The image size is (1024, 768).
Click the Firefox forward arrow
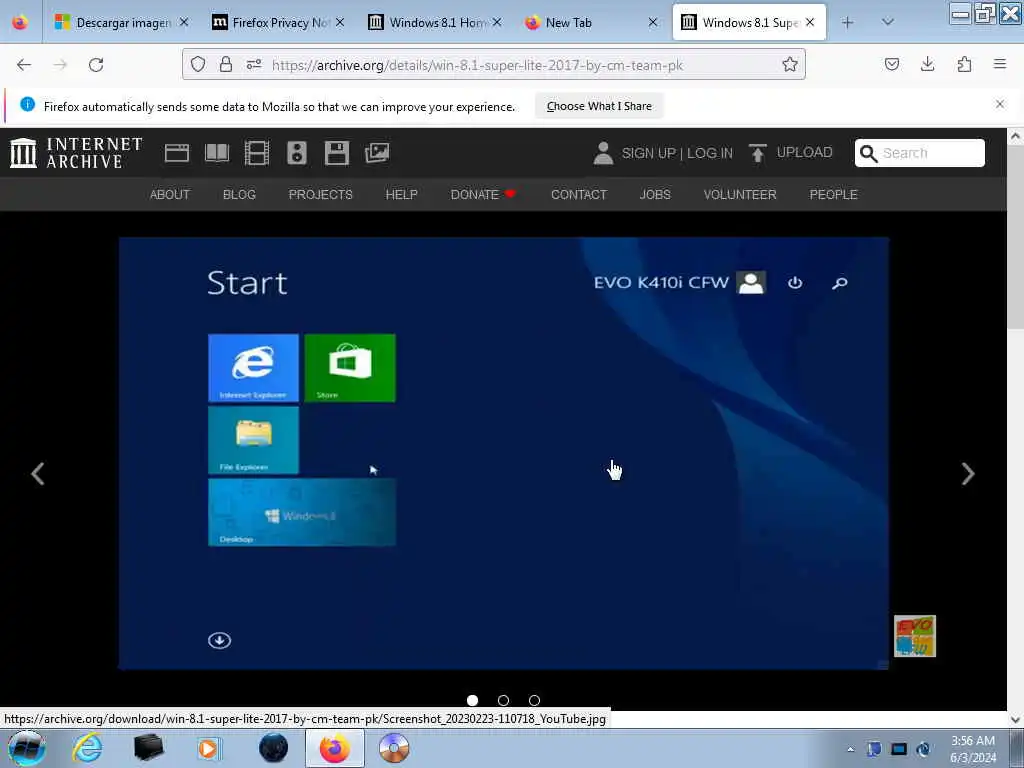[60, 65]
